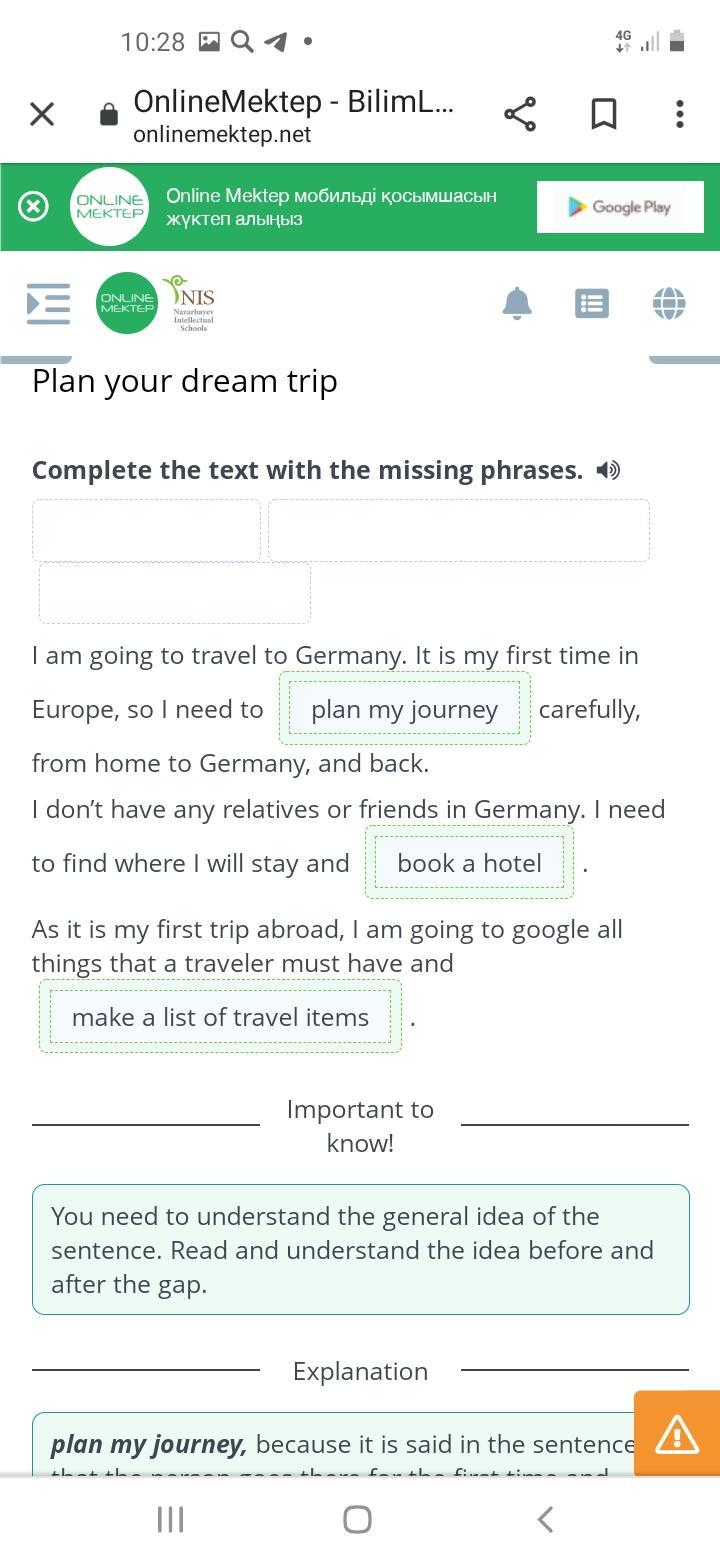The image size is (720, 1560).
Task: Select the 'plan my journey' phrase chip
Action: point(405,709)
